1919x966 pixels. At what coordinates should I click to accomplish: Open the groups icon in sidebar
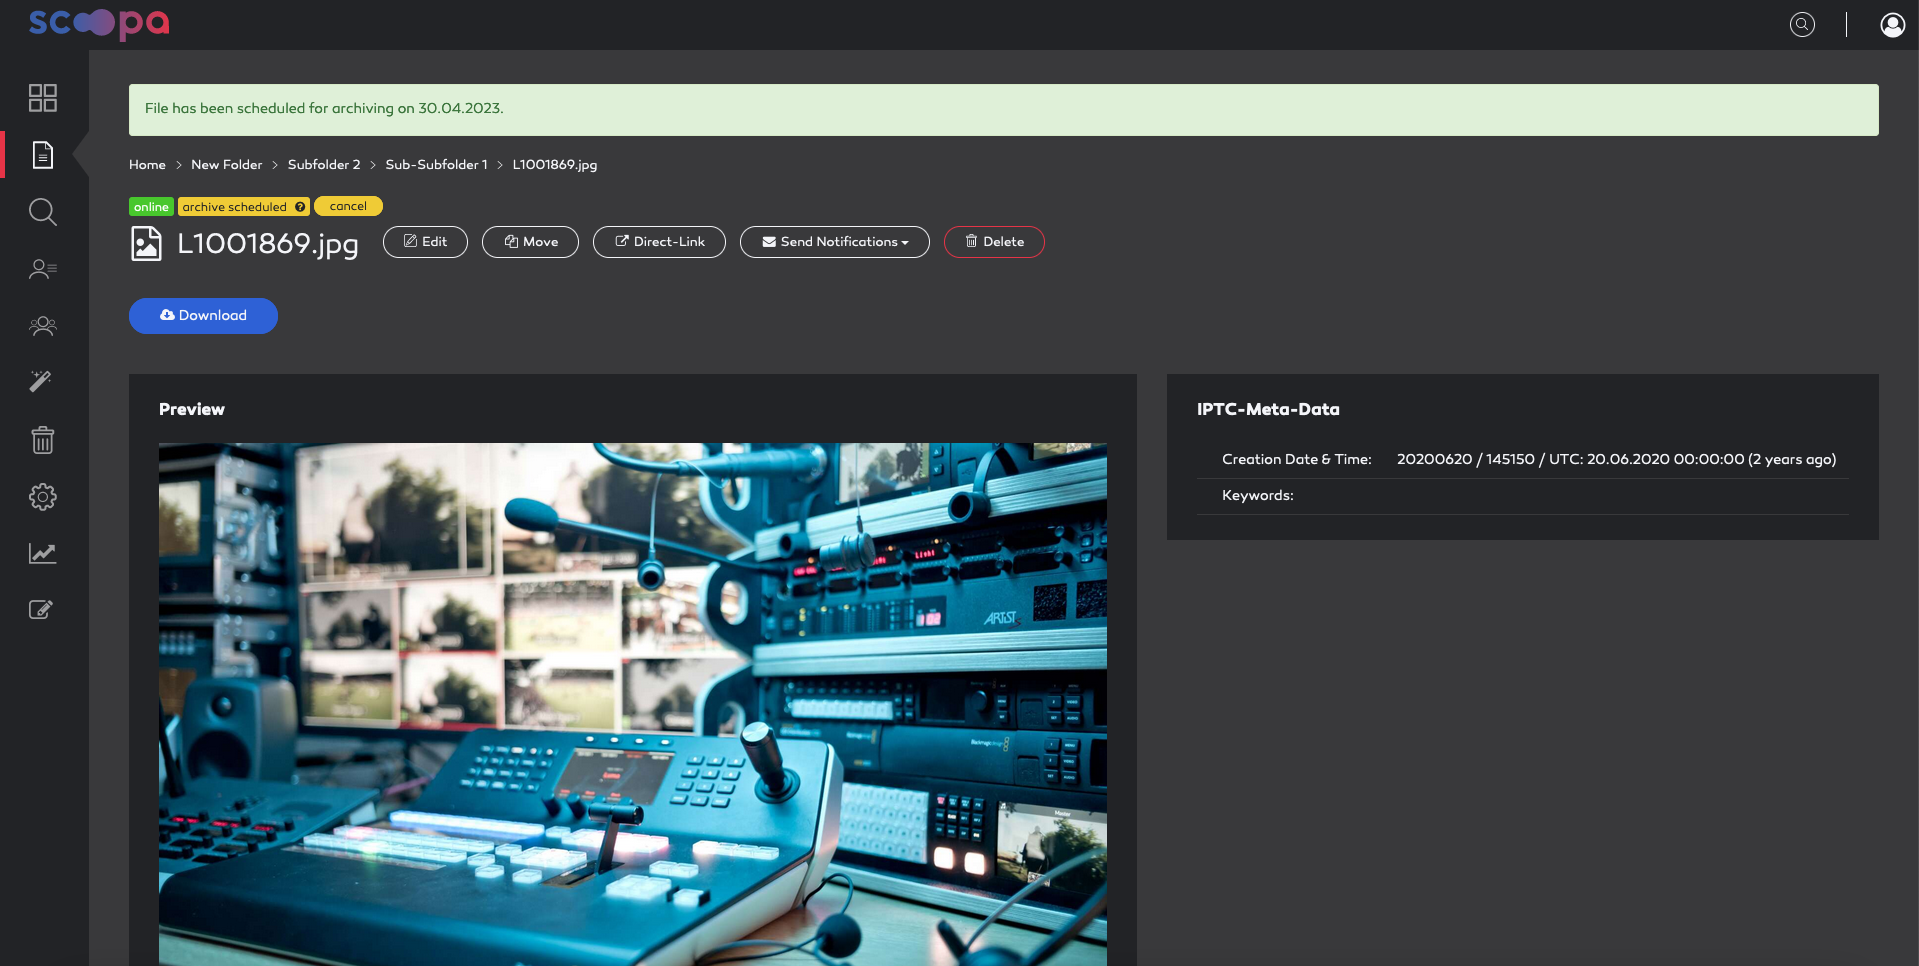click(43, 326)
